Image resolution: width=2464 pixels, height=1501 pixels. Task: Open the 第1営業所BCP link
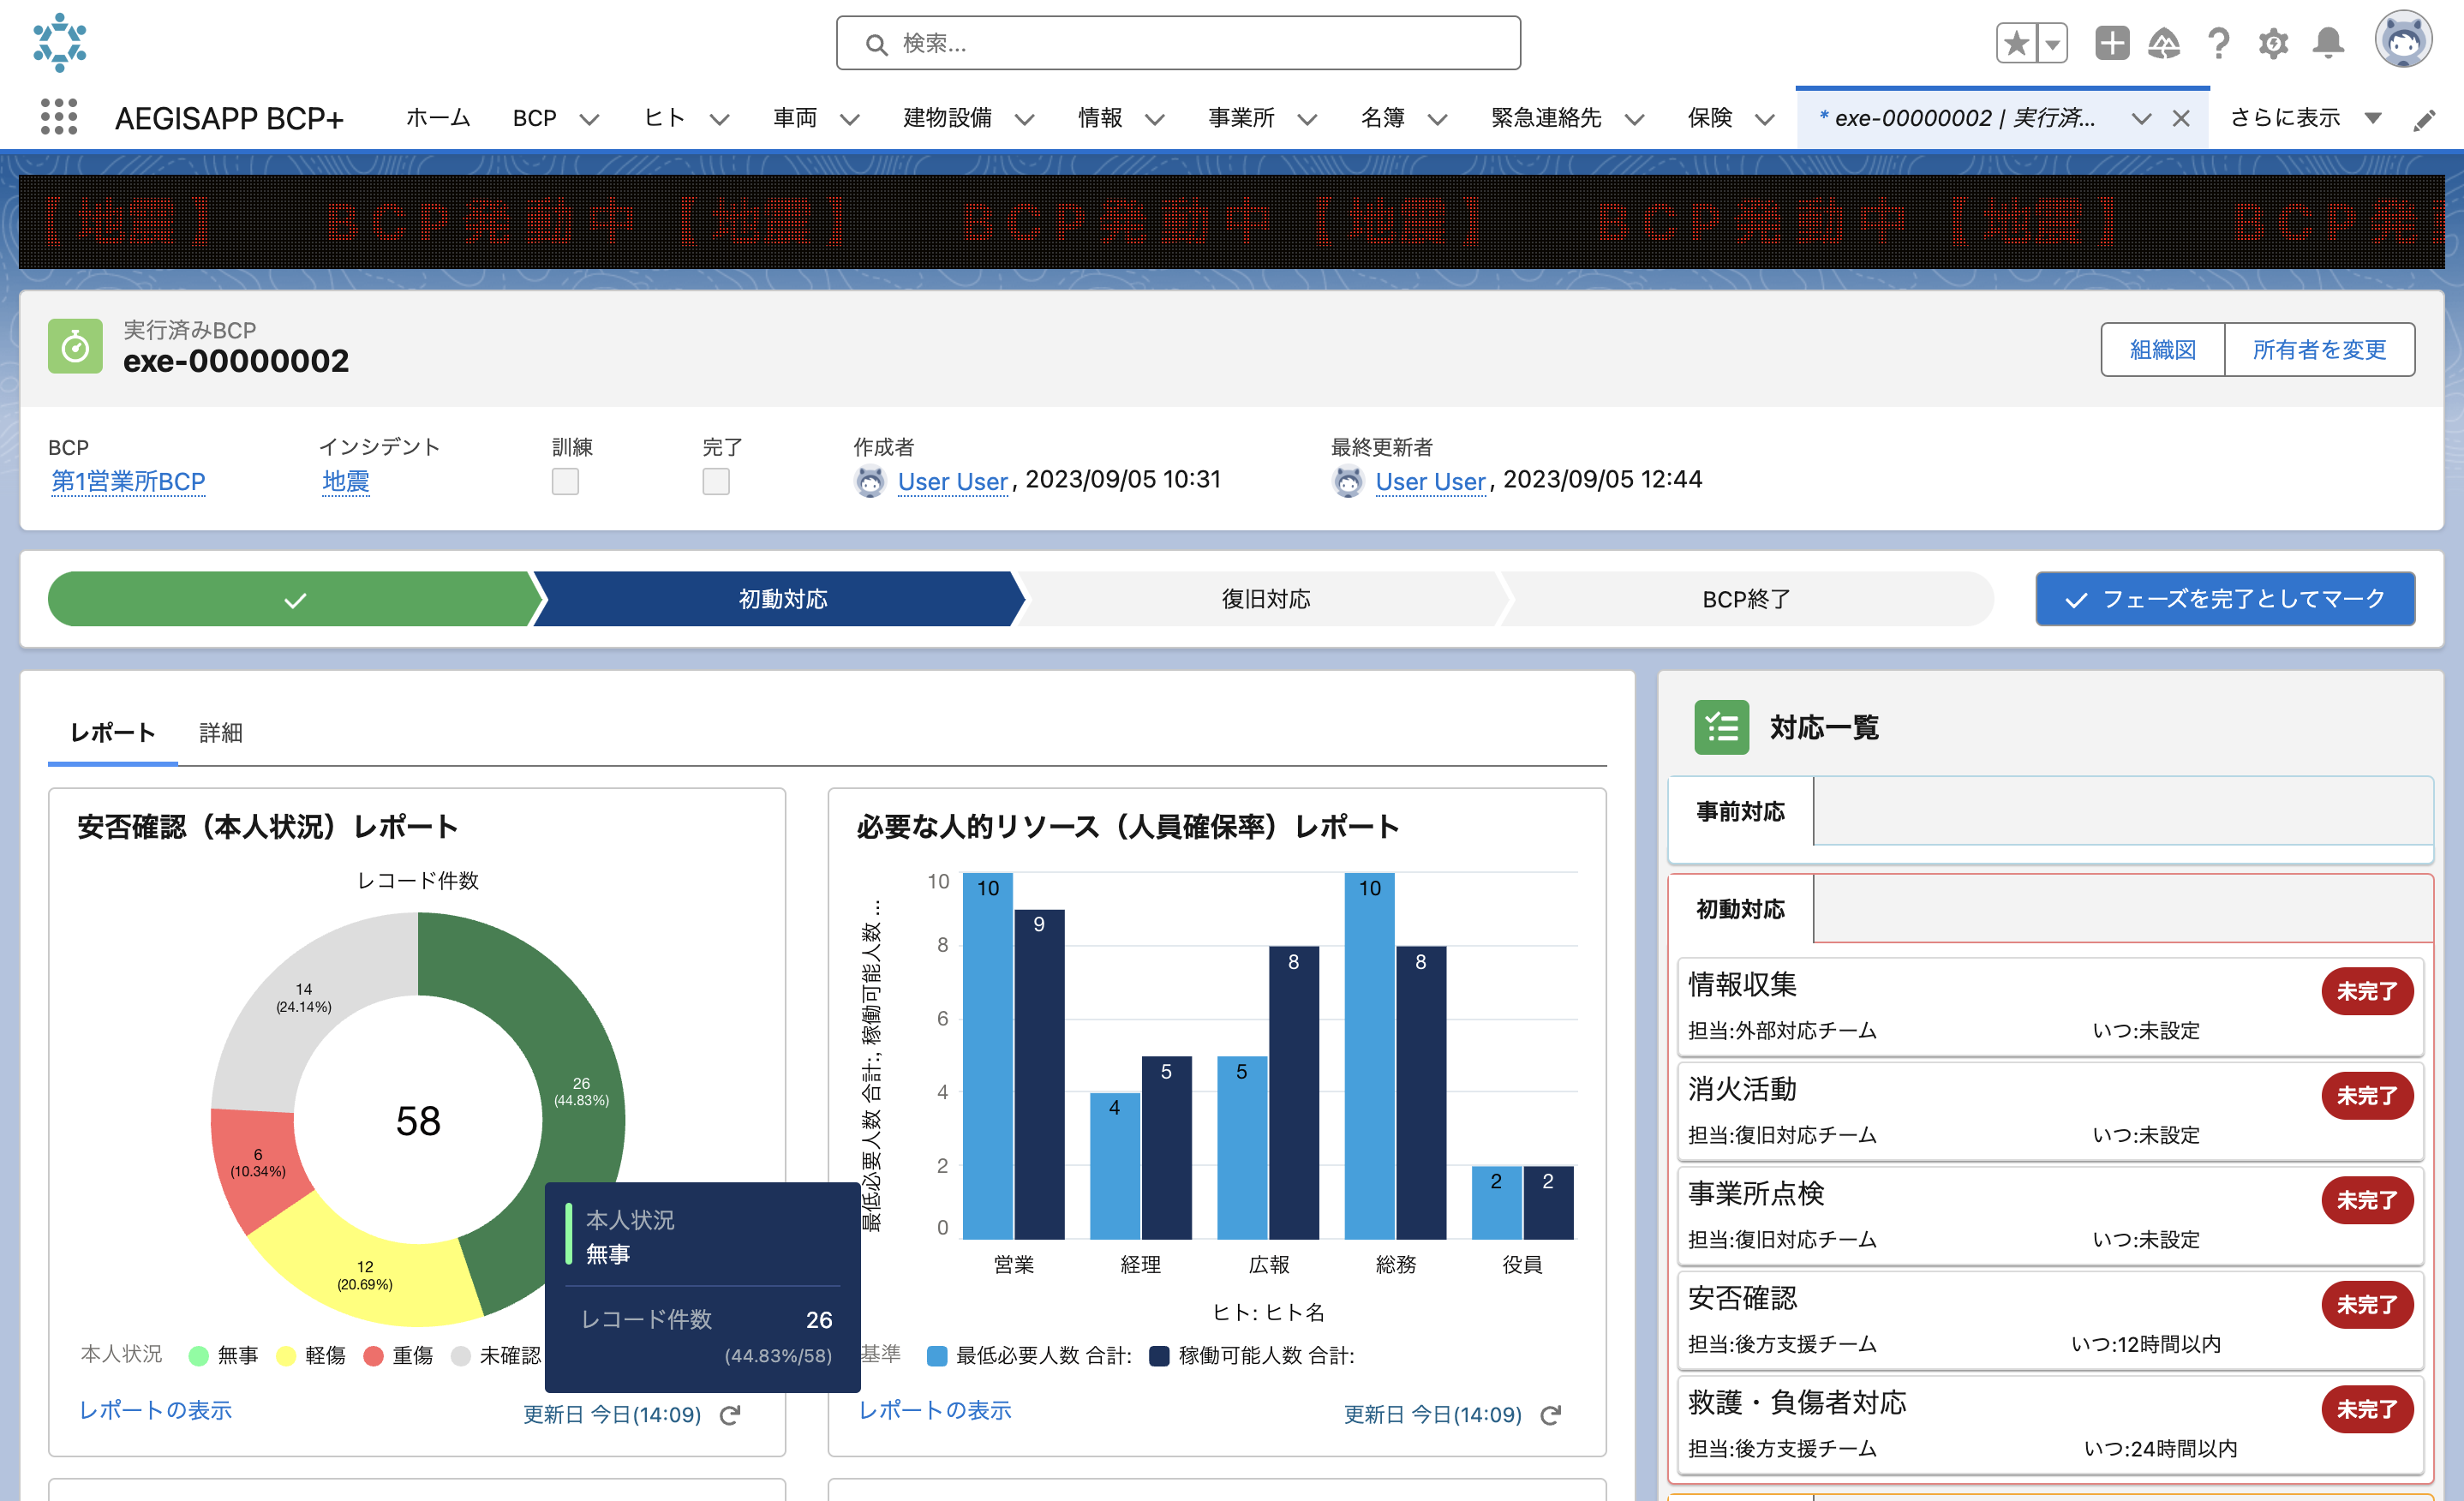tap(128, 481)
